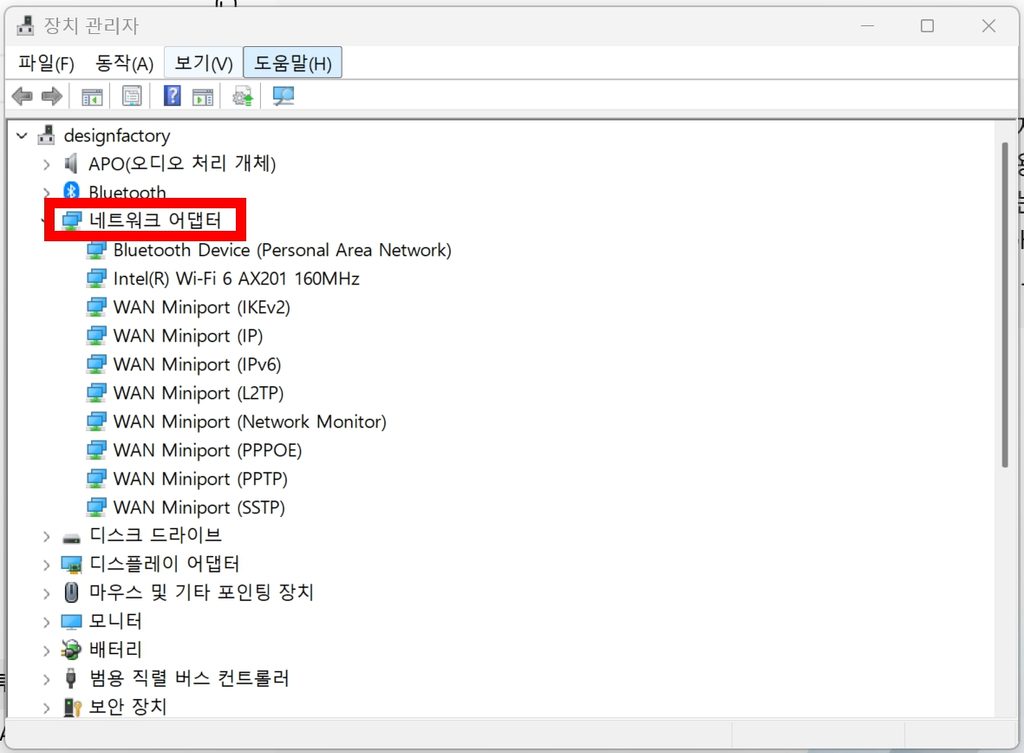Click the Device Manager title bar icon
Image resolution: width=1024 pixels, height=753 pixels.
pos(25,25)
